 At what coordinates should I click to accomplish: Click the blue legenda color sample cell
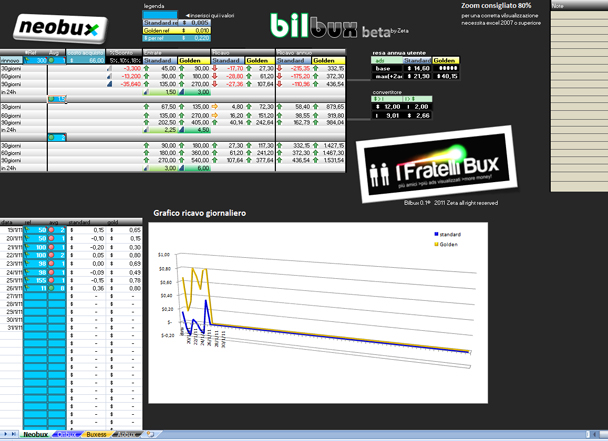[x=160, y=15]
